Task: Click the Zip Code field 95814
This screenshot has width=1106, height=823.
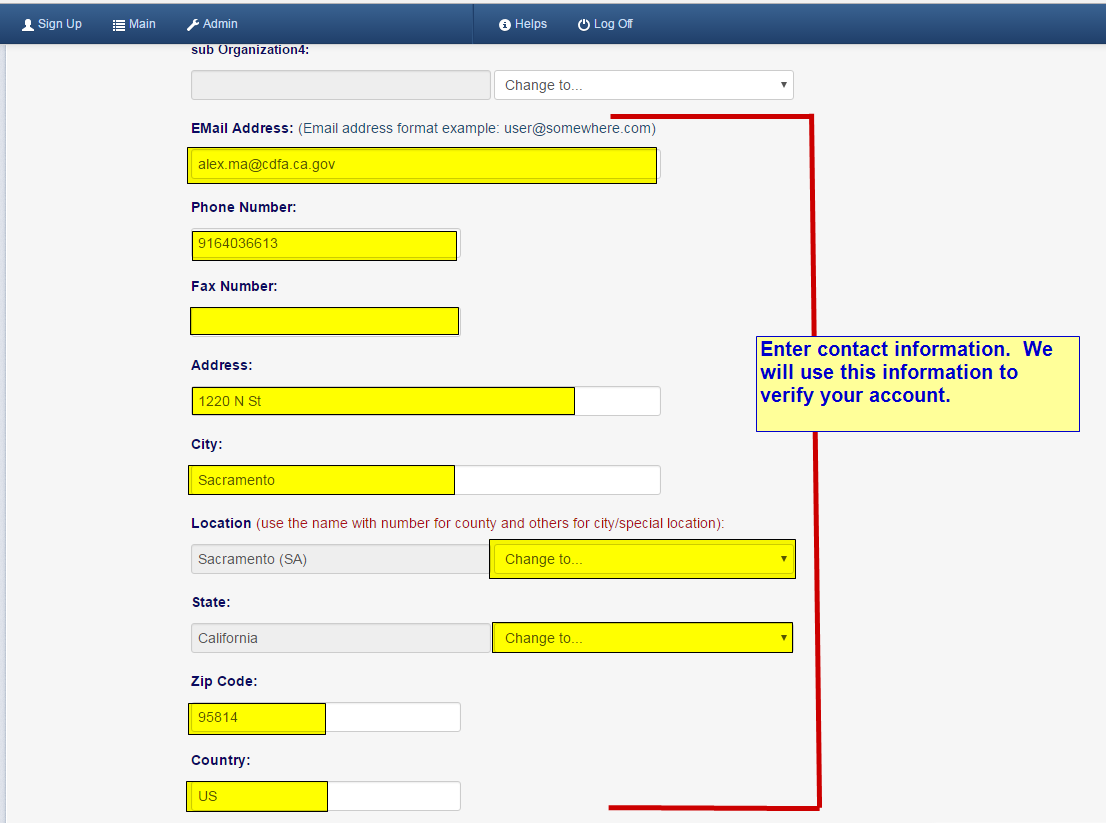Action: click(325, 717)
